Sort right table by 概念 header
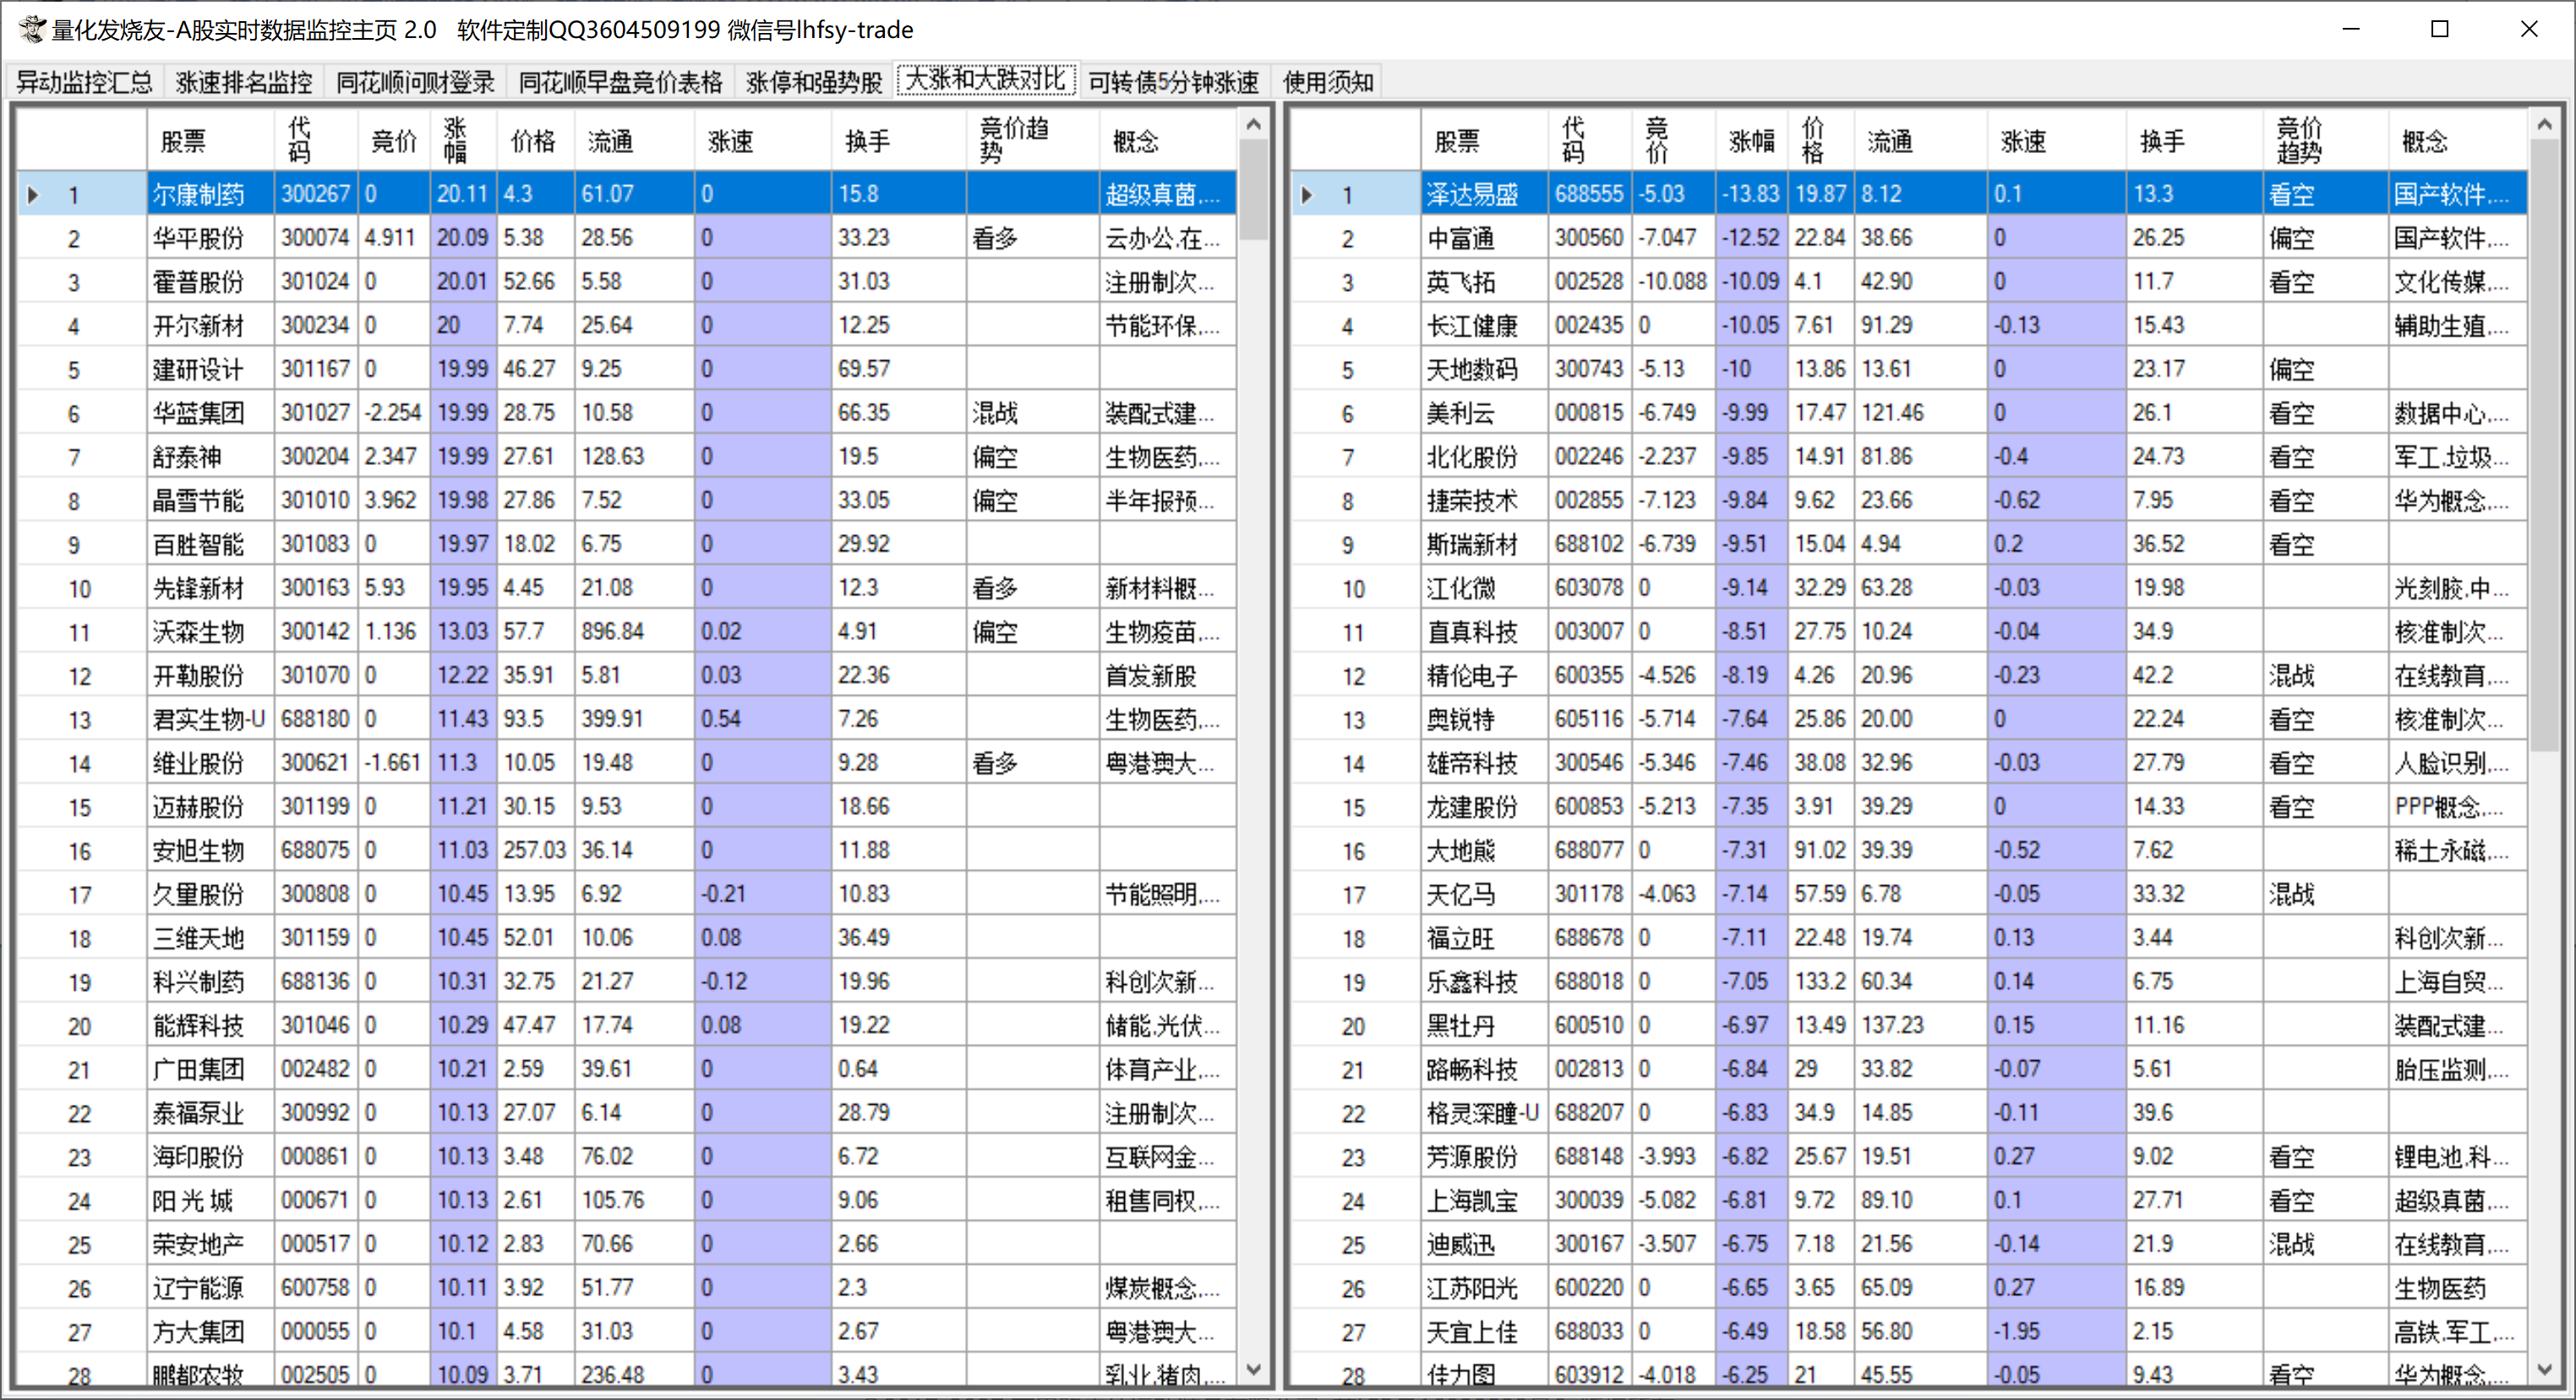Screen dimensions: 2576x1400 [x=2457, y=141]
